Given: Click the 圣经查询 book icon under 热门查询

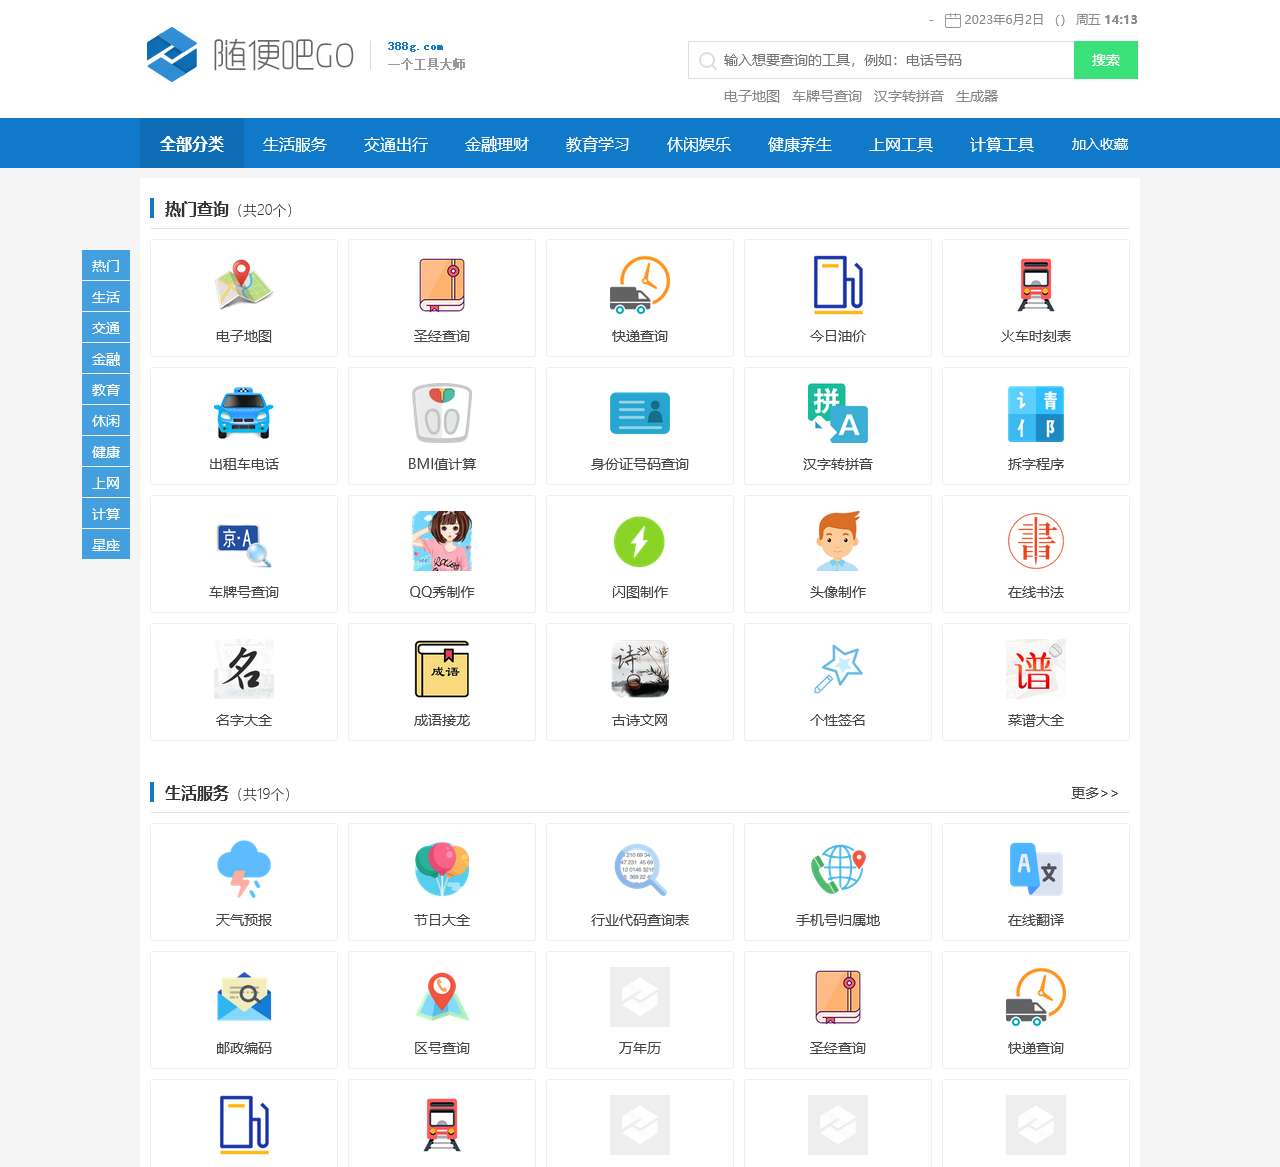Looking at the screenshot, I should tap(442, 285).
